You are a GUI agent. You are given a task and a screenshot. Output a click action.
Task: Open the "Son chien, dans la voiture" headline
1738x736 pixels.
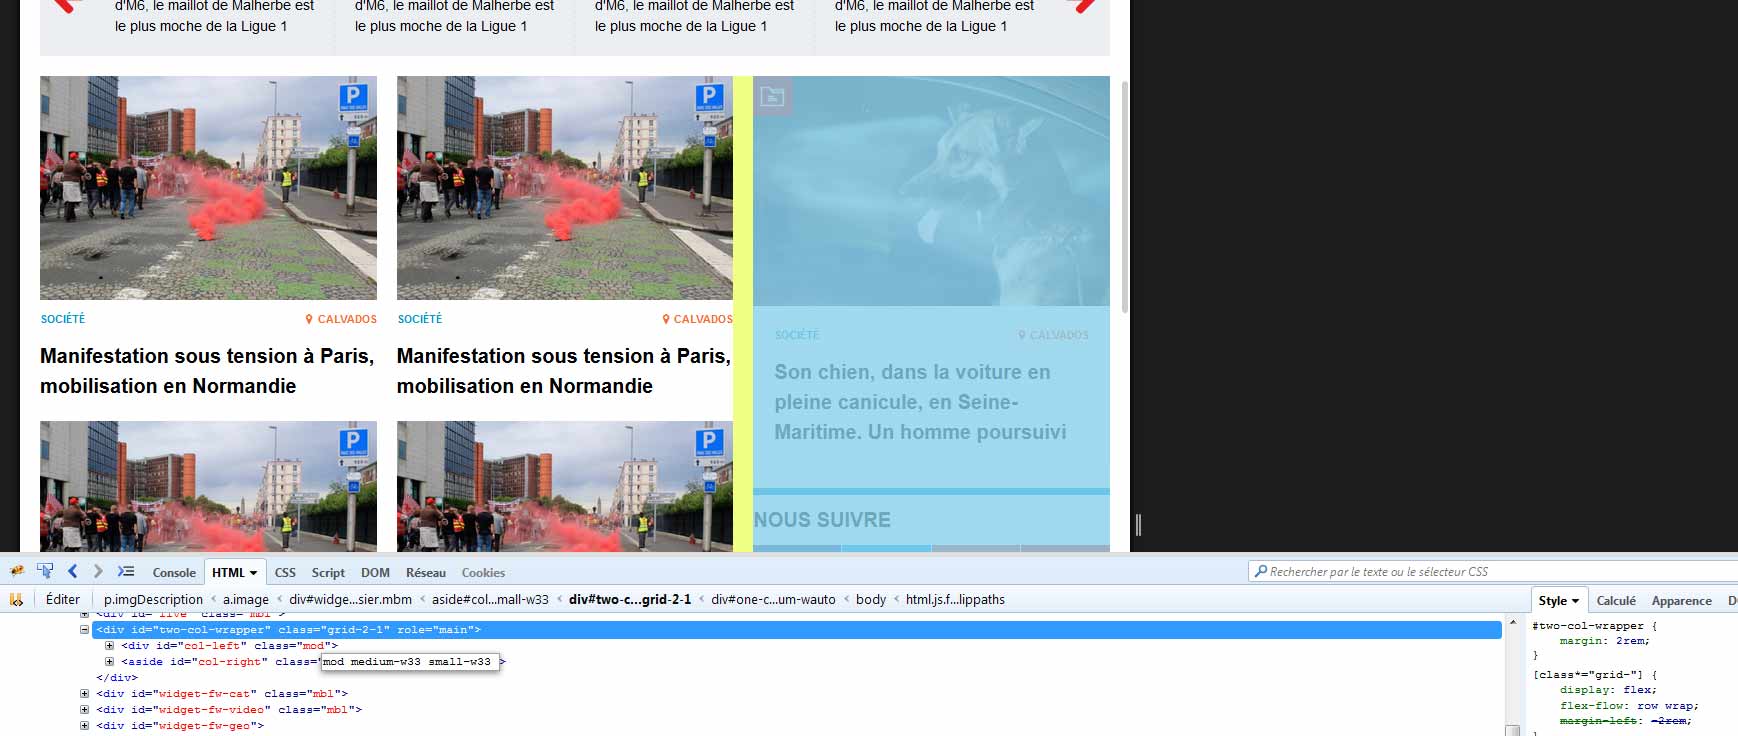920,402
